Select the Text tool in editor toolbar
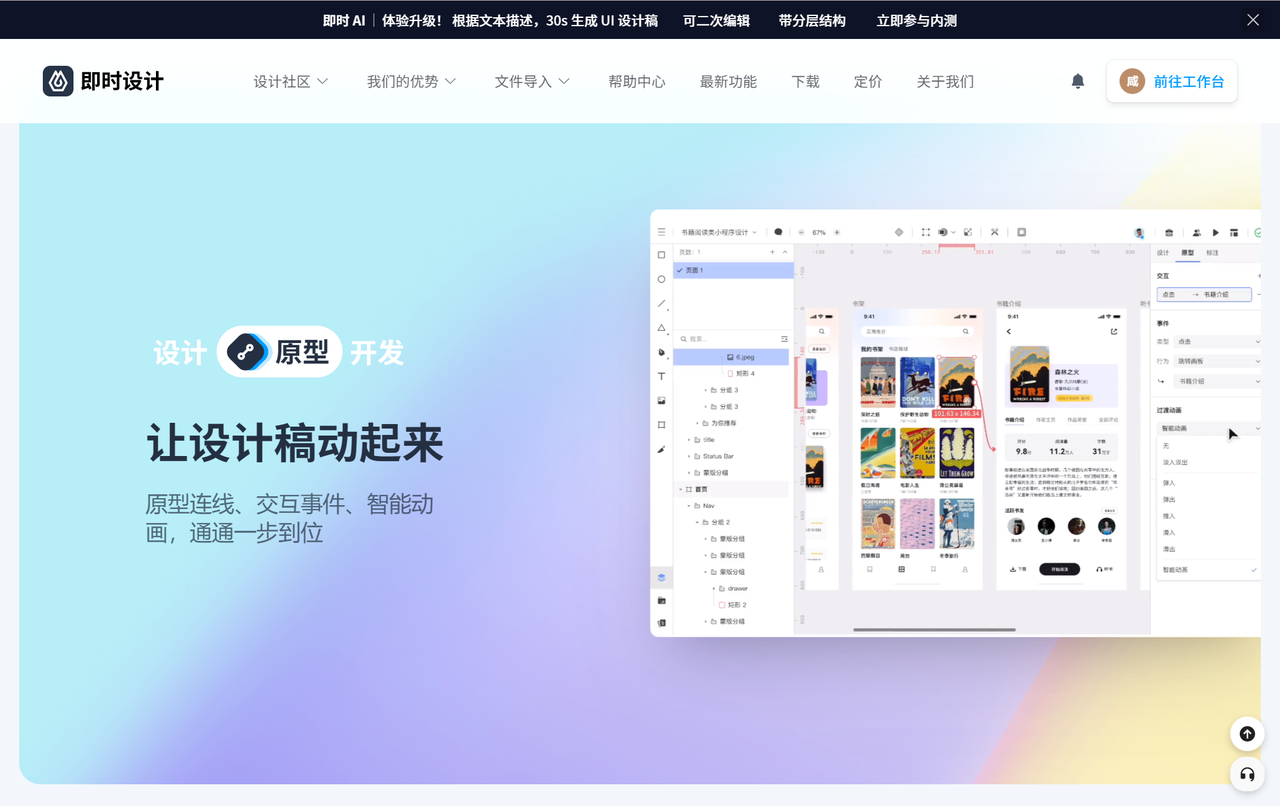 coord(661,376)
